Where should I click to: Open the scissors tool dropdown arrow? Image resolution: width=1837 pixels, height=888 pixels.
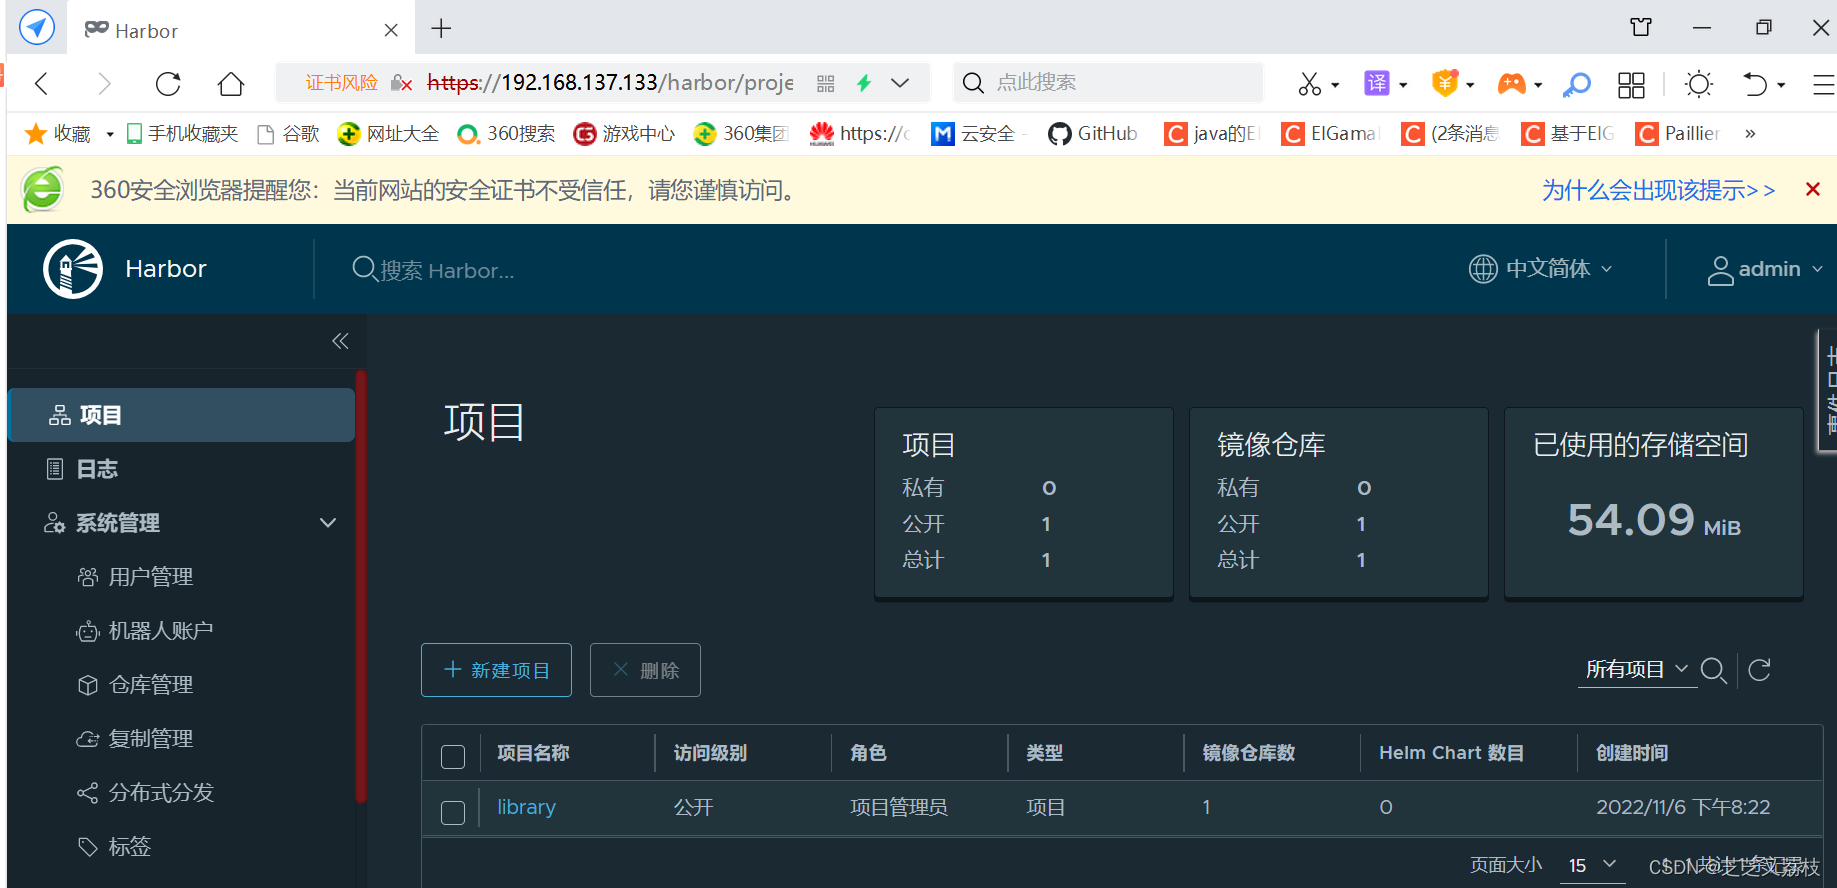[1335, 85]
